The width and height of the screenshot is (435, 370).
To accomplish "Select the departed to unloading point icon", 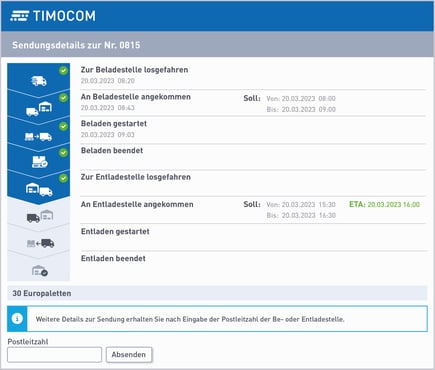I will [39, 189].
